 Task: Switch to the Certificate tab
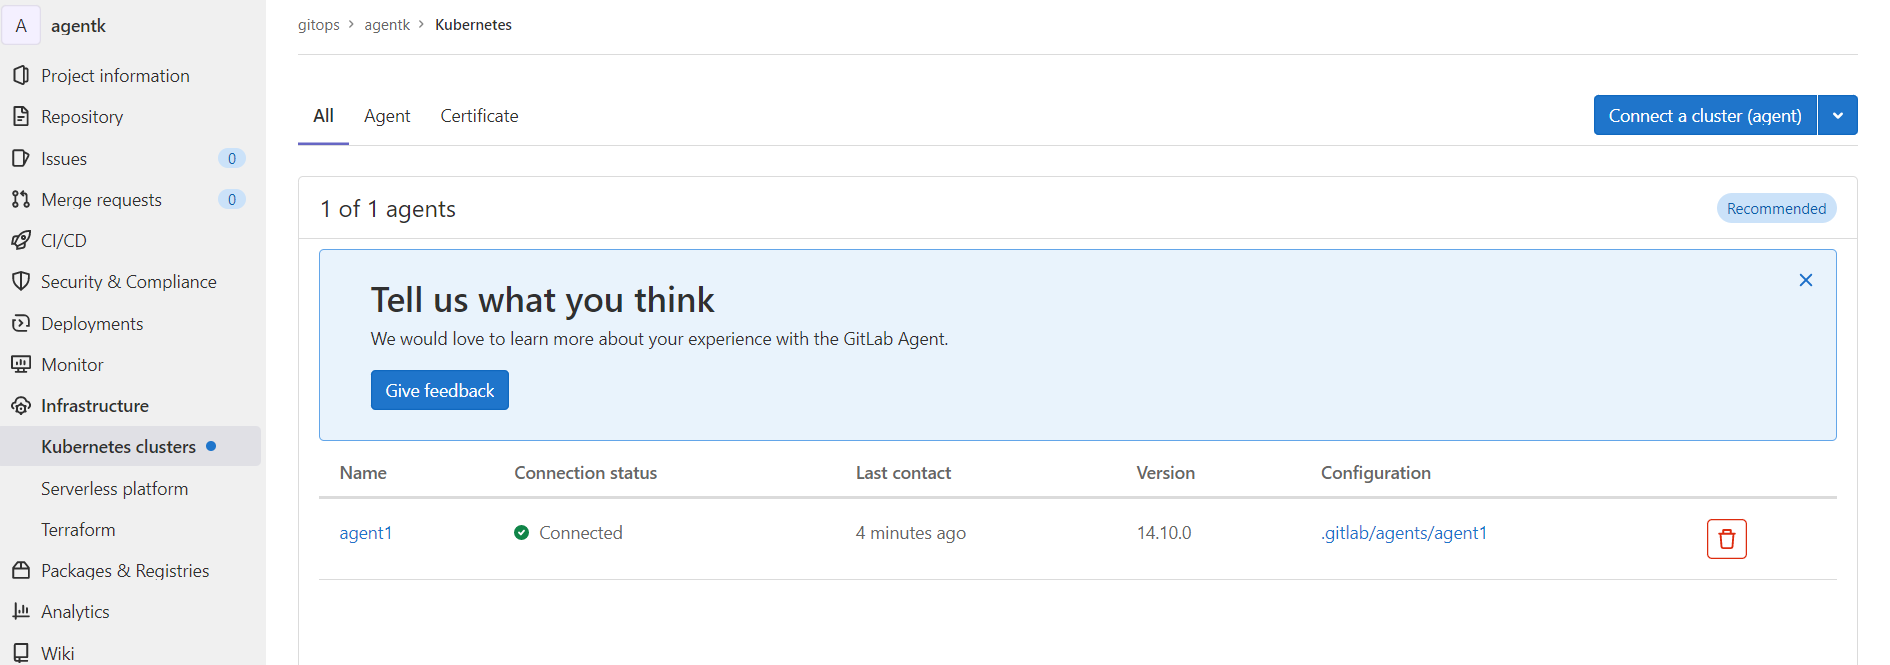(x=479, y=115)
